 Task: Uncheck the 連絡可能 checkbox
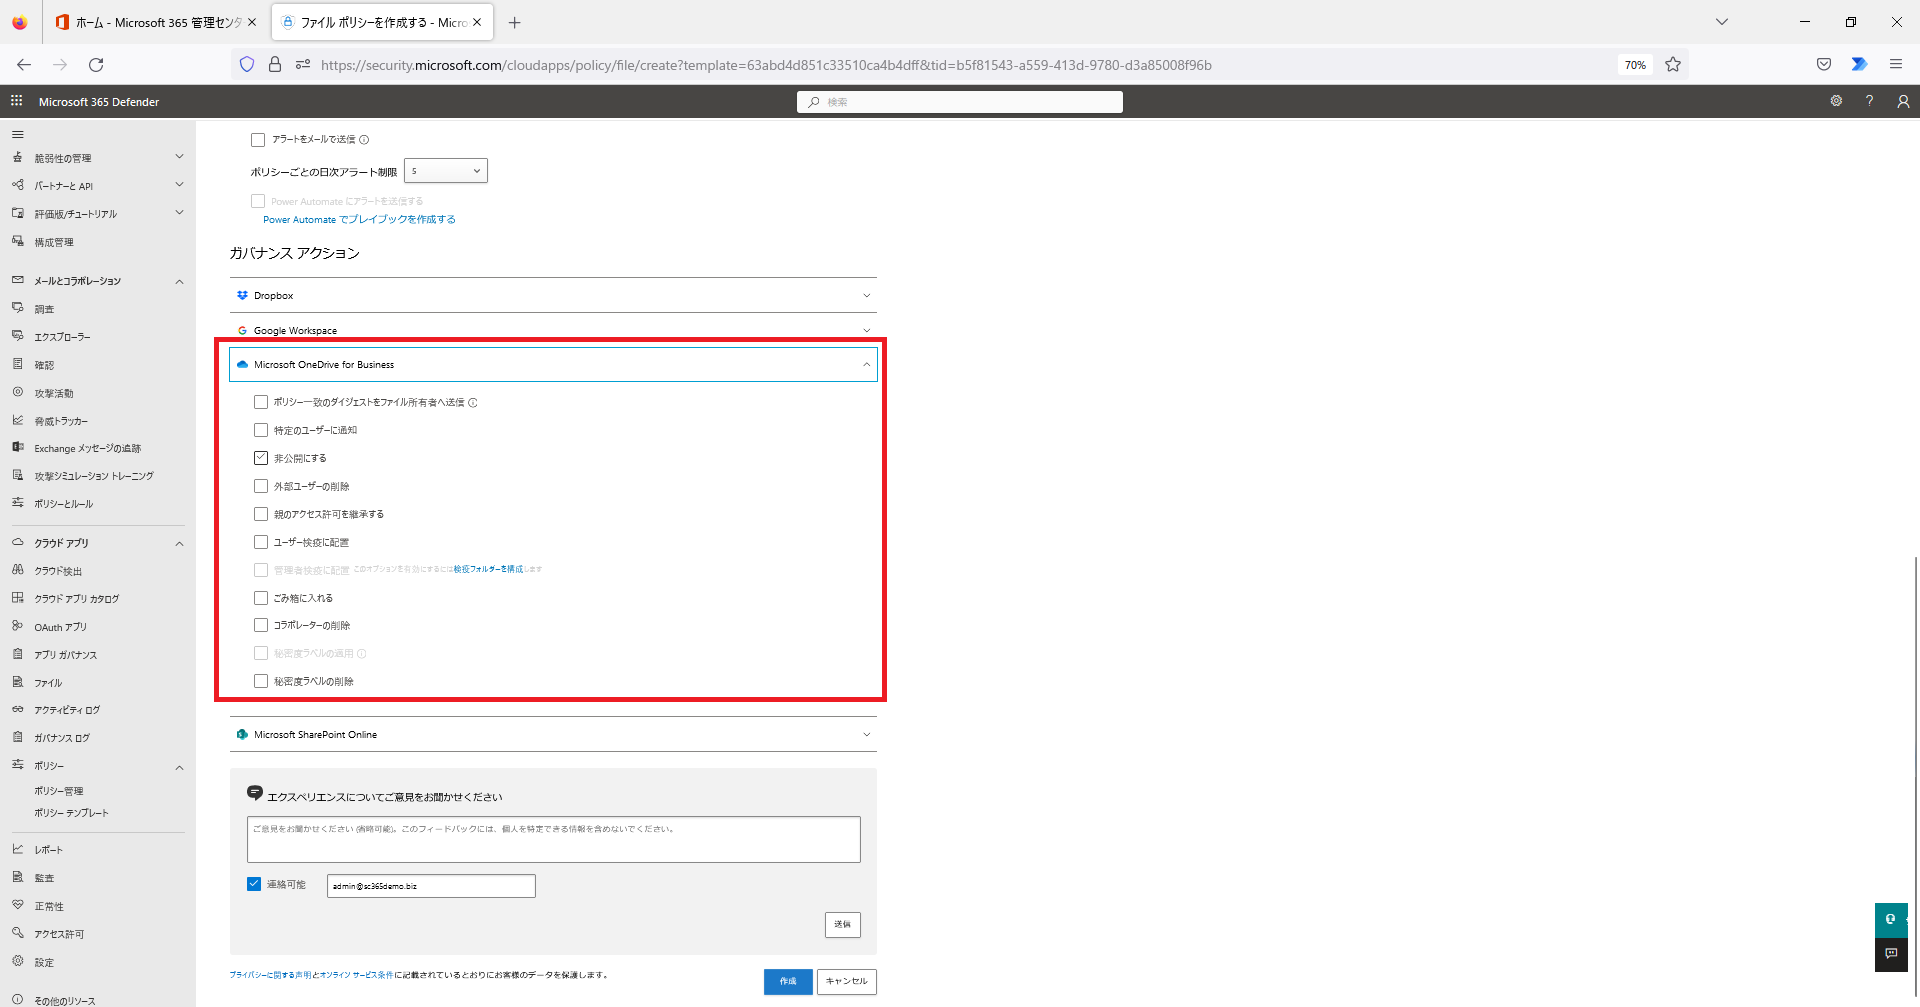[254, 884]
